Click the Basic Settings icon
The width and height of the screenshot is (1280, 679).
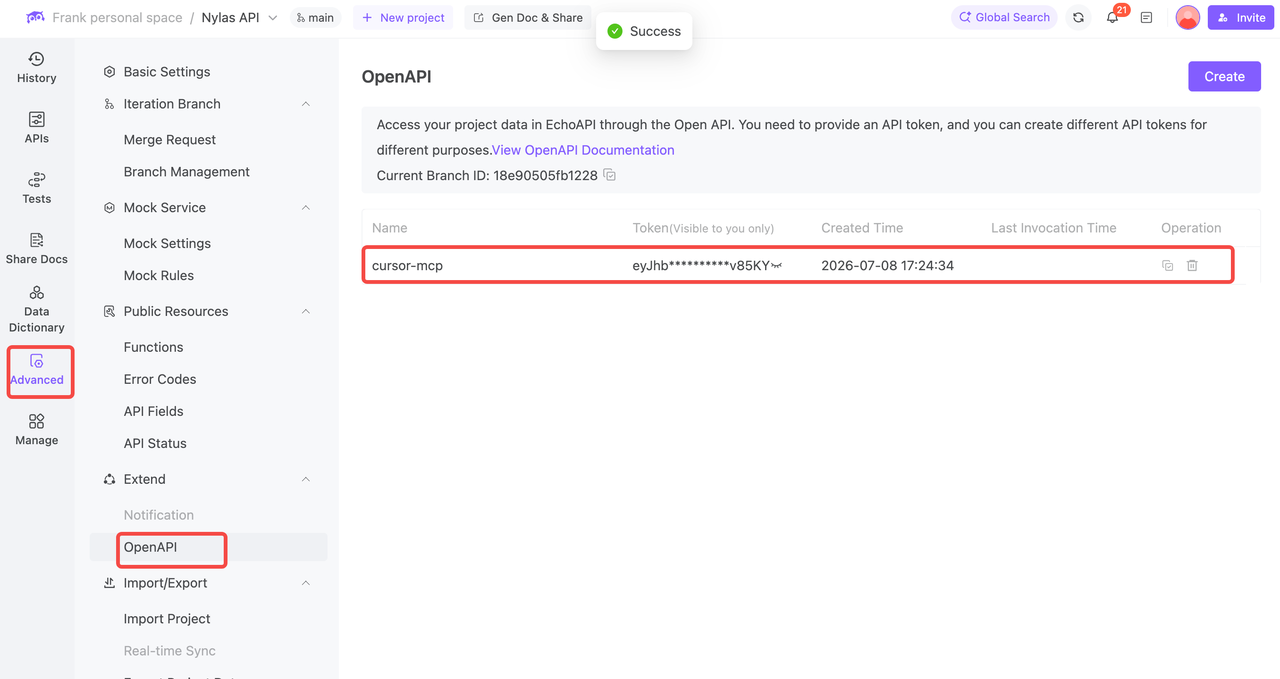pos(109,72)
